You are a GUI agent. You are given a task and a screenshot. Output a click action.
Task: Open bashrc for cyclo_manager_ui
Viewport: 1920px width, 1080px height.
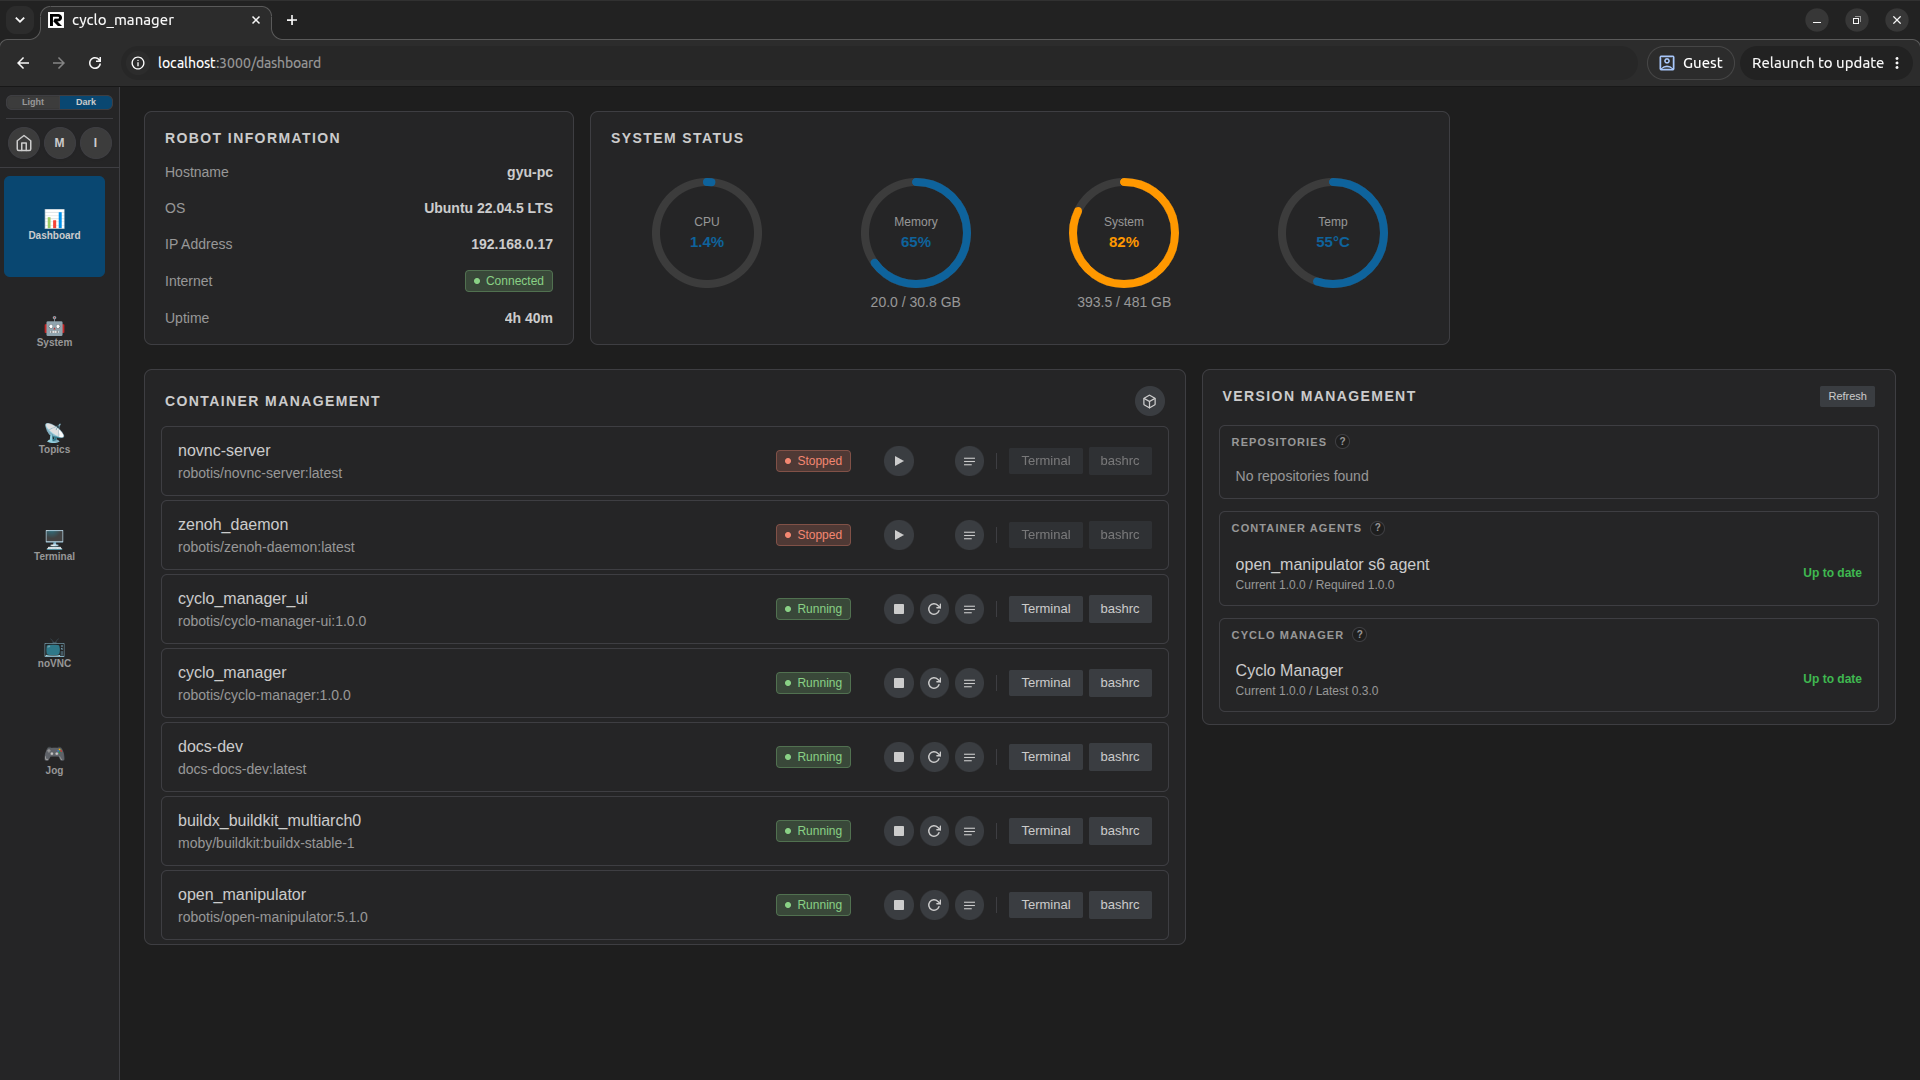coord(1120,609)
